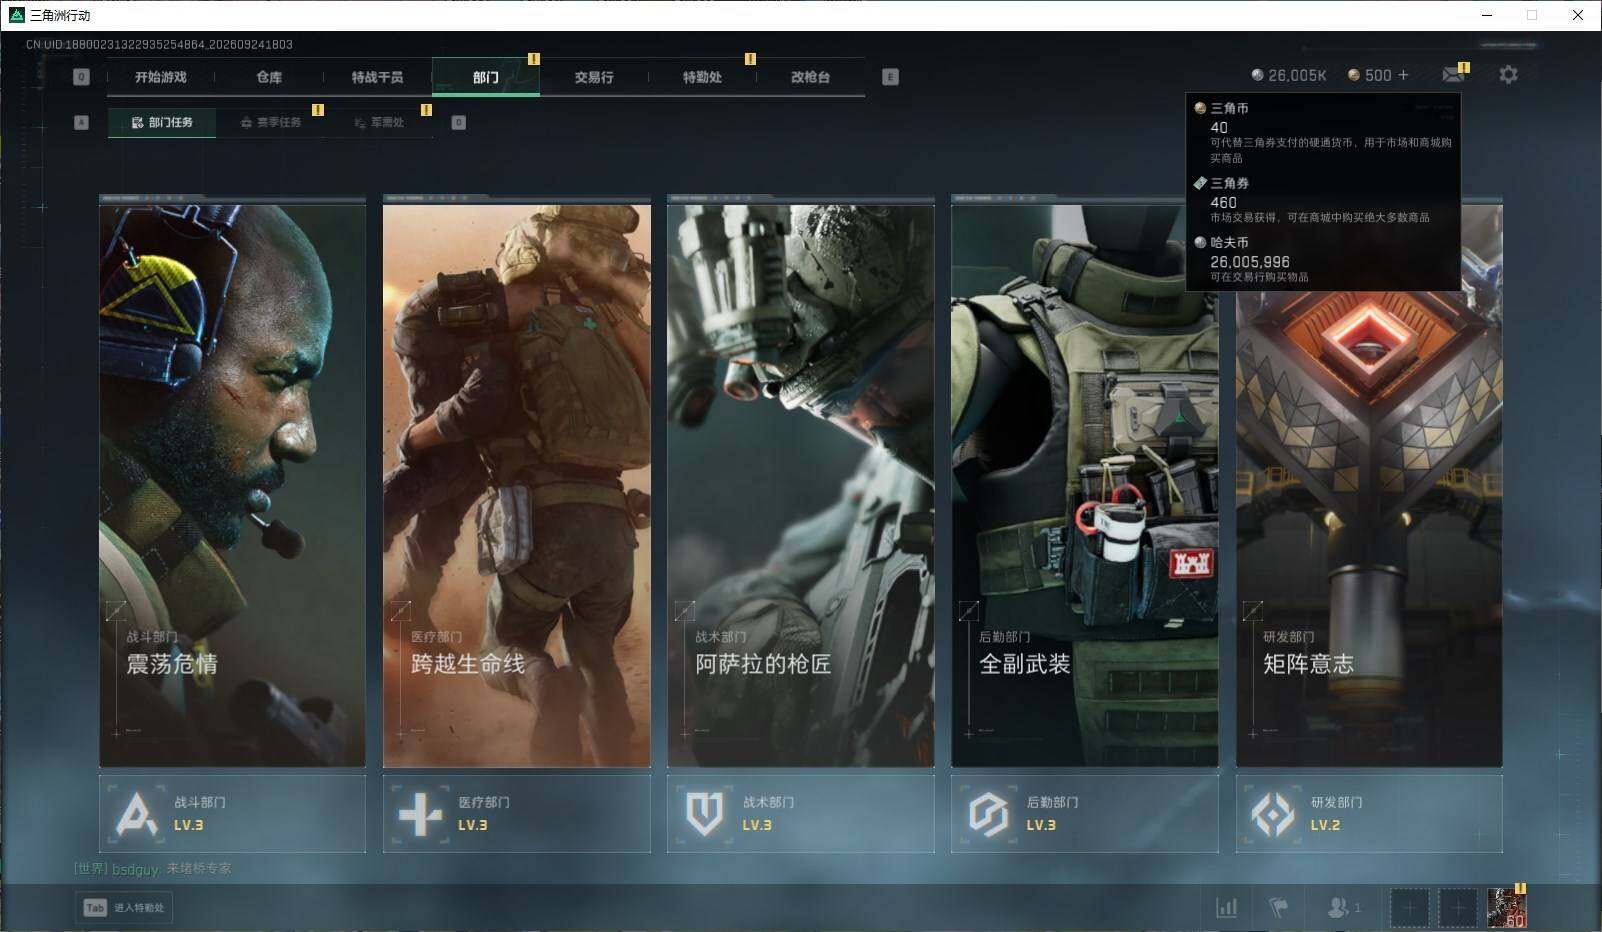Click the 后勤部门 hexagon icon

click(x=988, y=814)
